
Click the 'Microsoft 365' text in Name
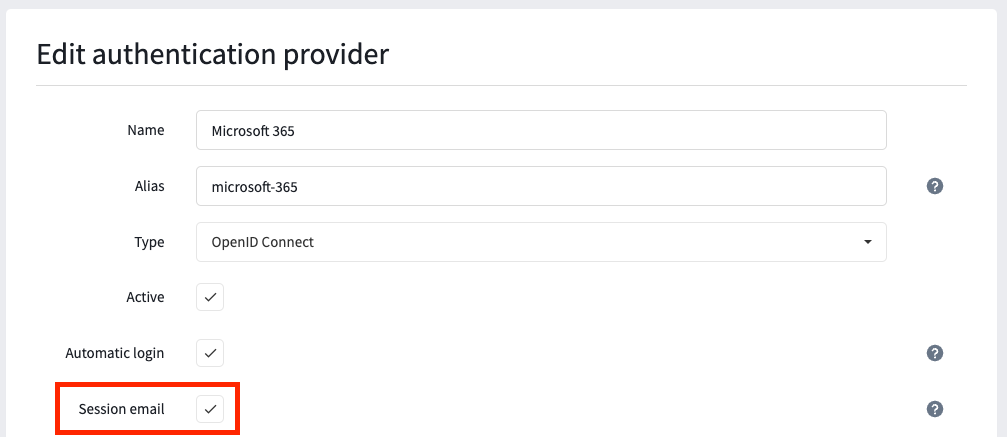(x=253, y=131)
